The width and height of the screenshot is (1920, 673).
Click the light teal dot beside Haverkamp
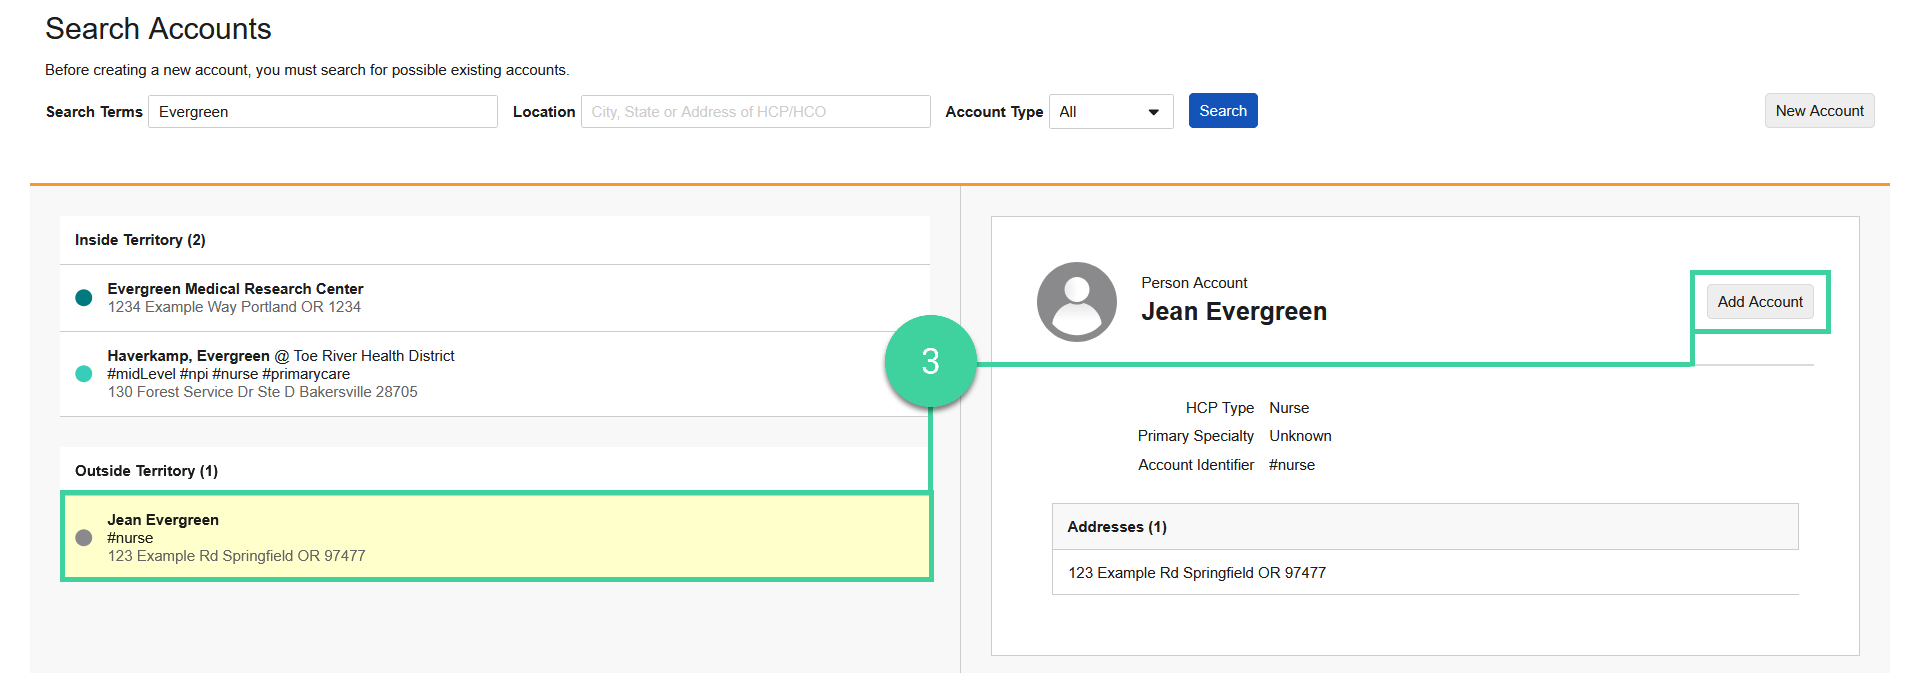point(84,374)
